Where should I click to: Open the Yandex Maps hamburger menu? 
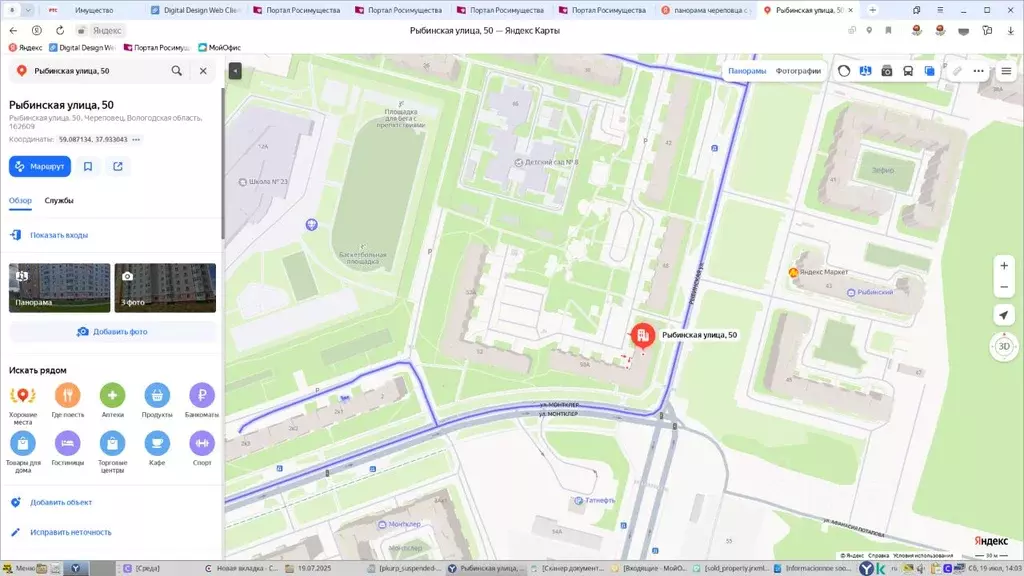(1006, 71)
